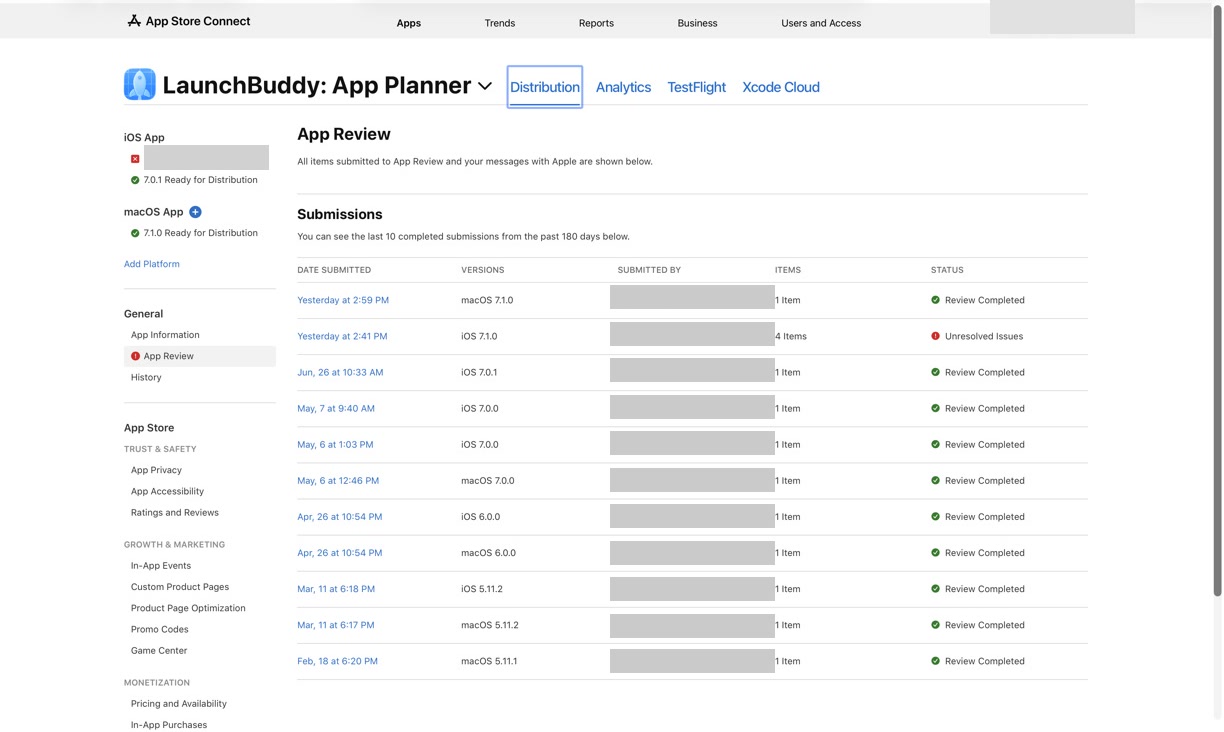Click the Add Platform link
This screenshot has width=1224, height=732.
click(x=152, y=264)
